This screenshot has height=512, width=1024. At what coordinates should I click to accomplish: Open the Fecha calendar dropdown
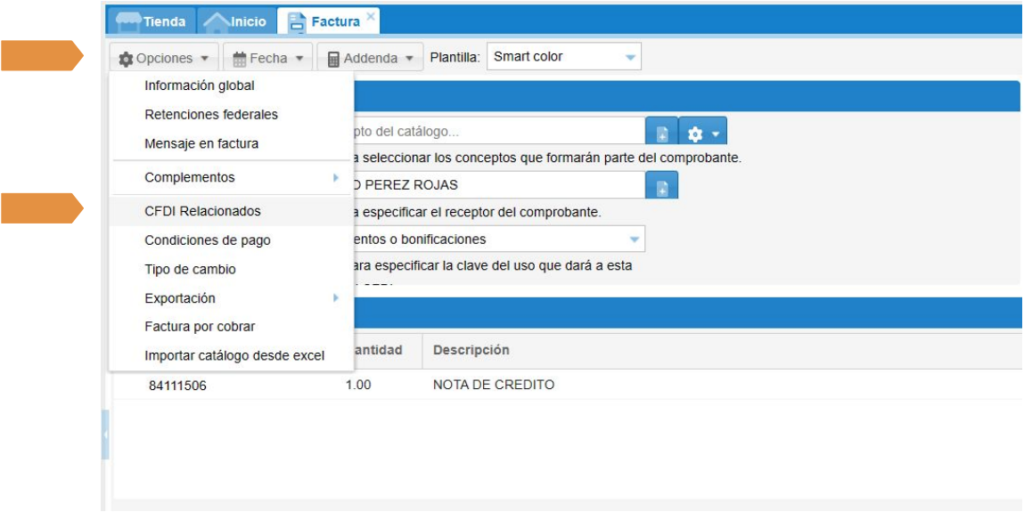pos(267,59)
